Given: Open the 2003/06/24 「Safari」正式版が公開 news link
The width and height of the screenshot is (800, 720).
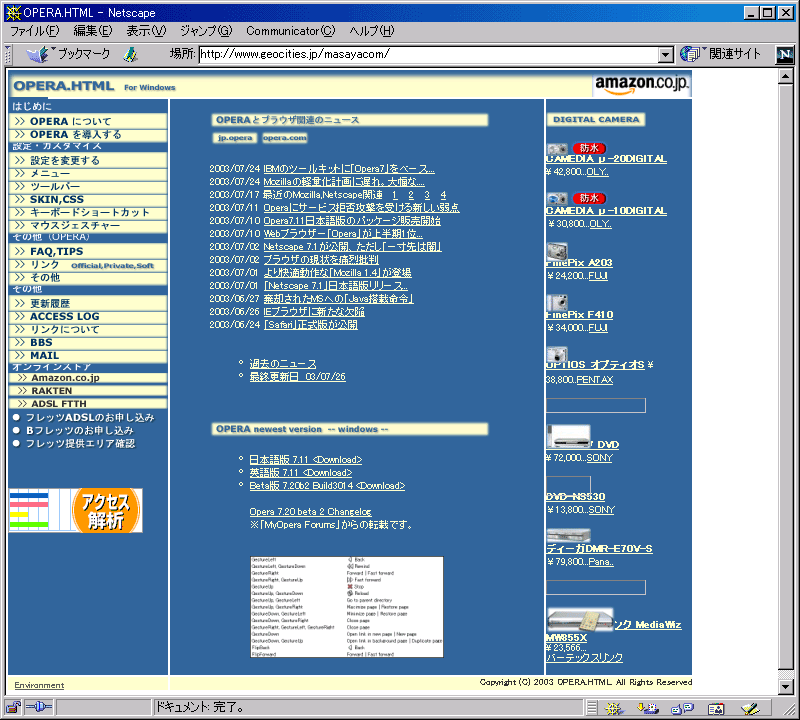Looking at the screenshot, I should coord(311,325).
